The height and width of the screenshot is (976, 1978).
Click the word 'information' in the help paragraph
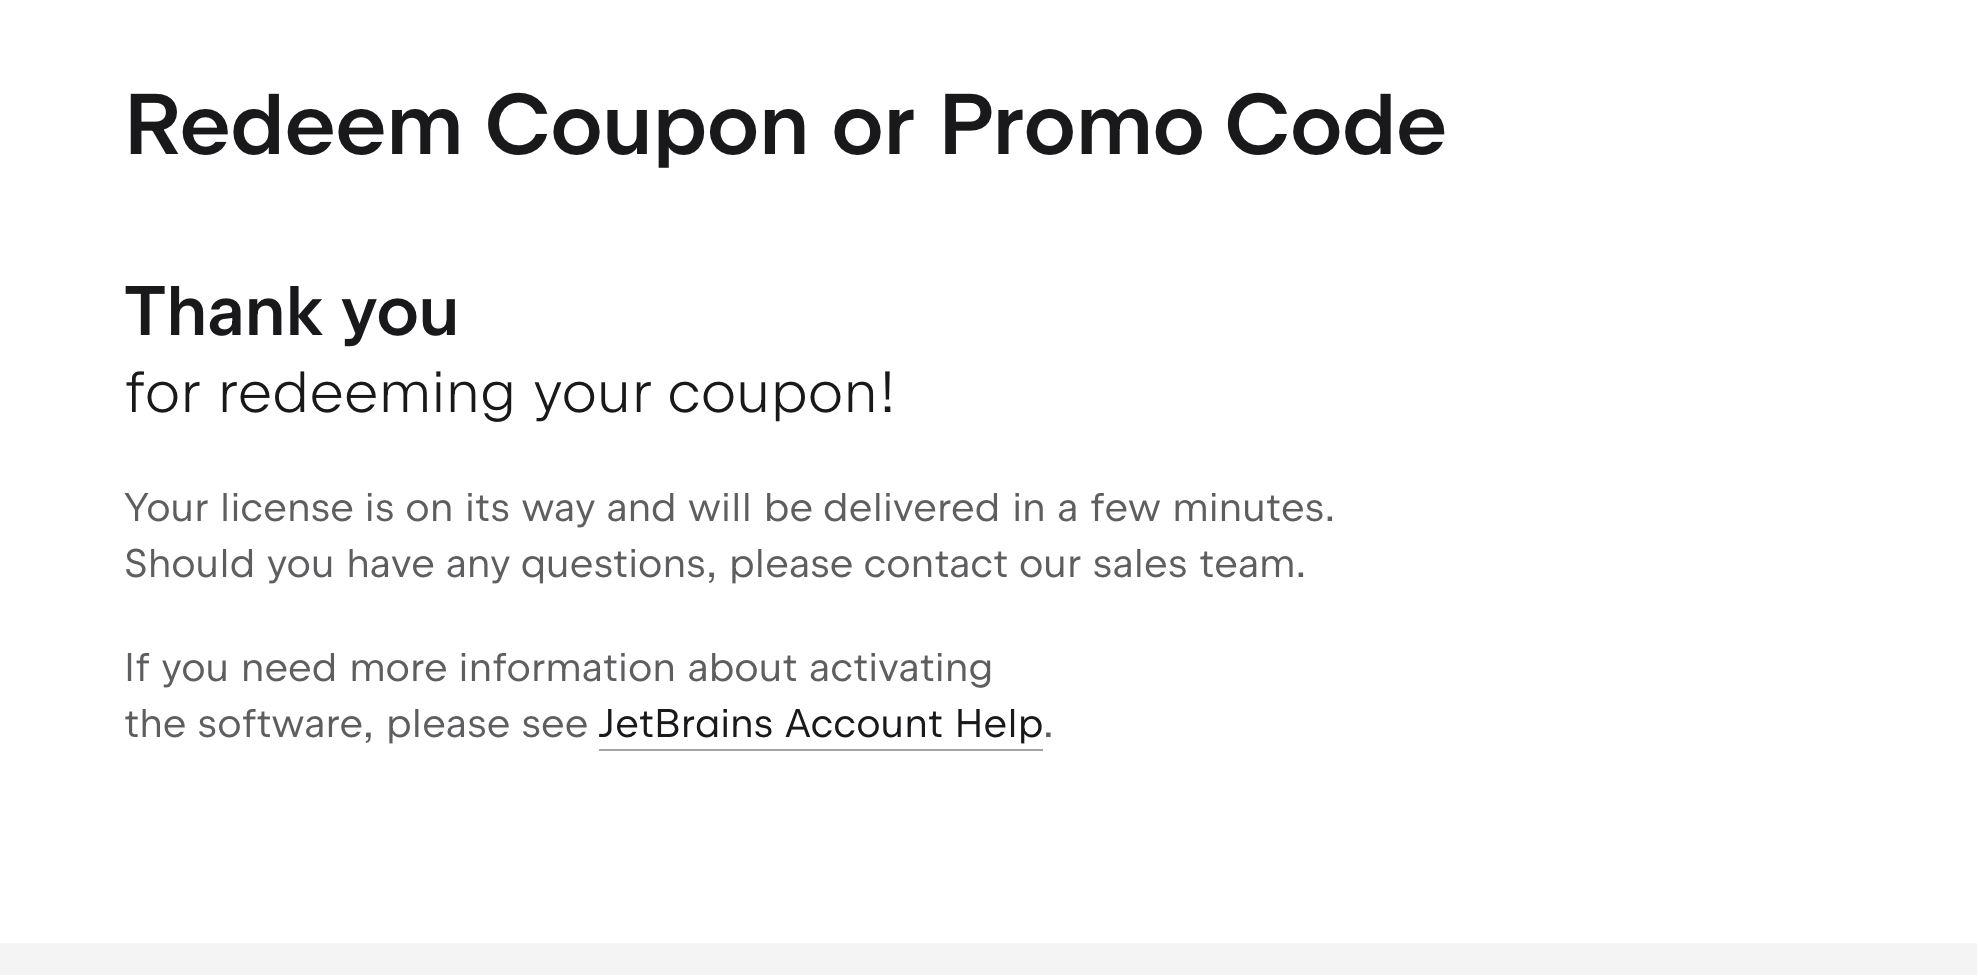567,668
